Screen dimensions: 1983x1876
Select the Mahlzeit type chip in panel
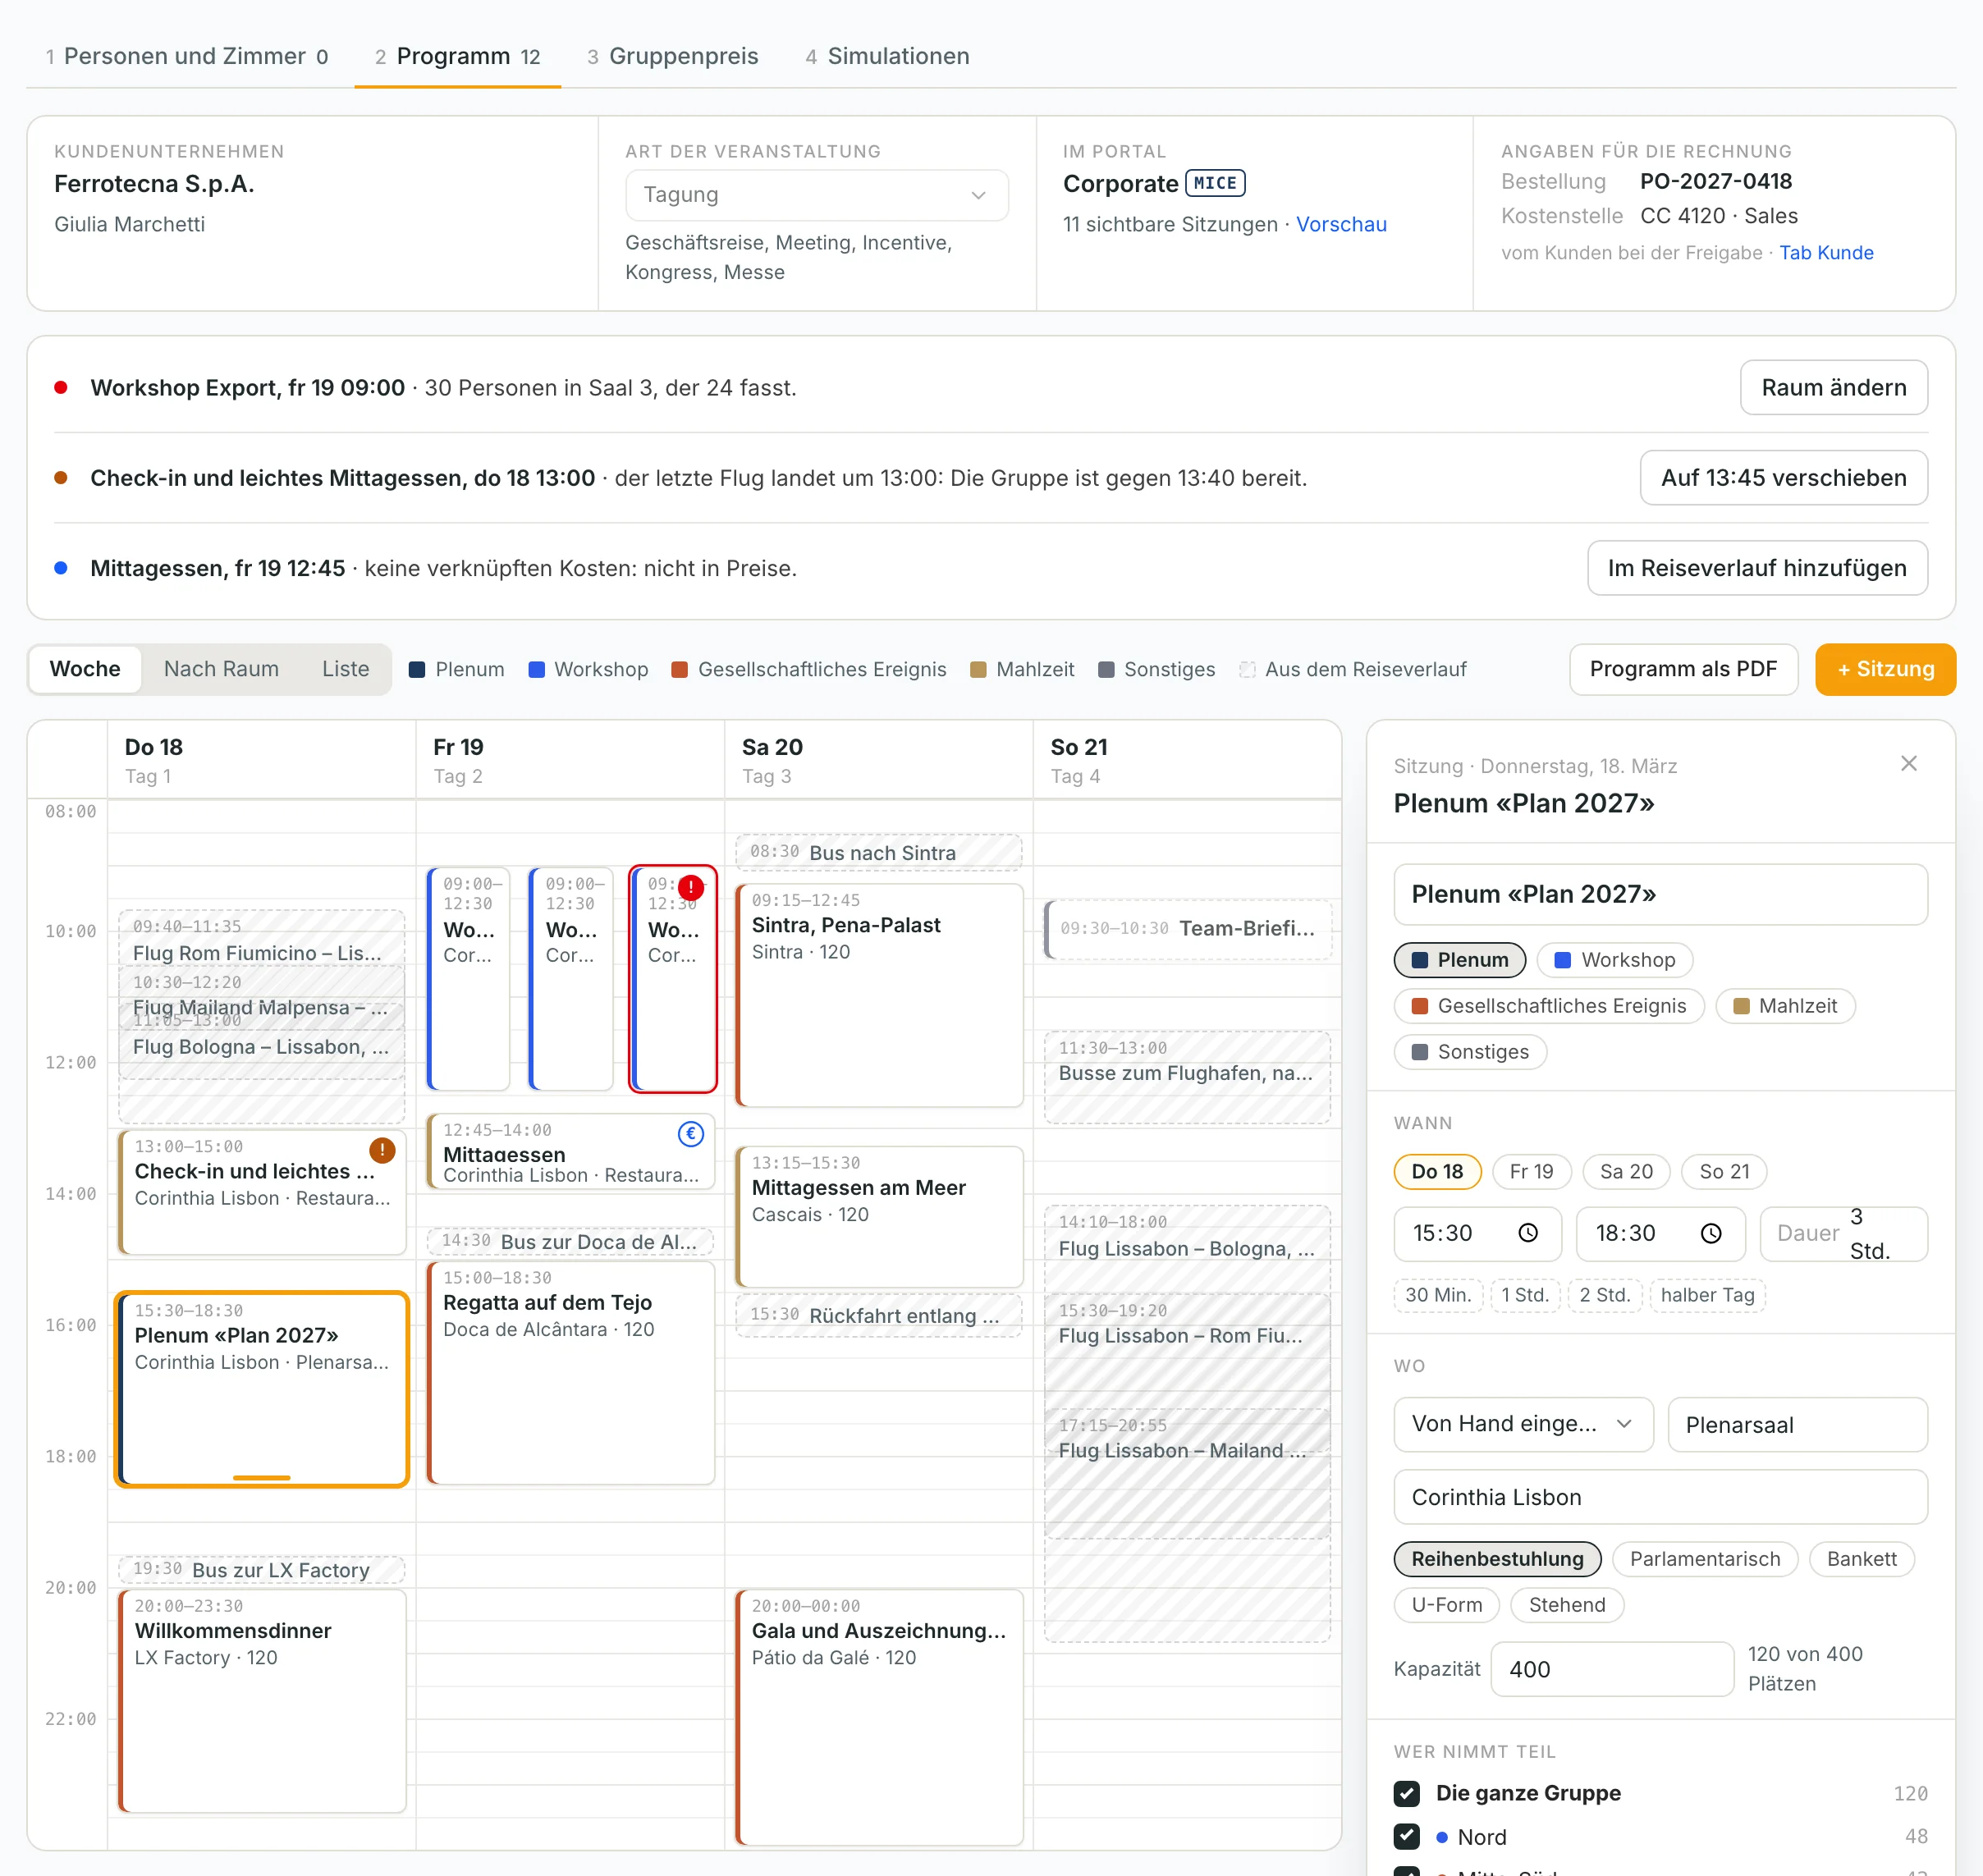point(1785,1006)
